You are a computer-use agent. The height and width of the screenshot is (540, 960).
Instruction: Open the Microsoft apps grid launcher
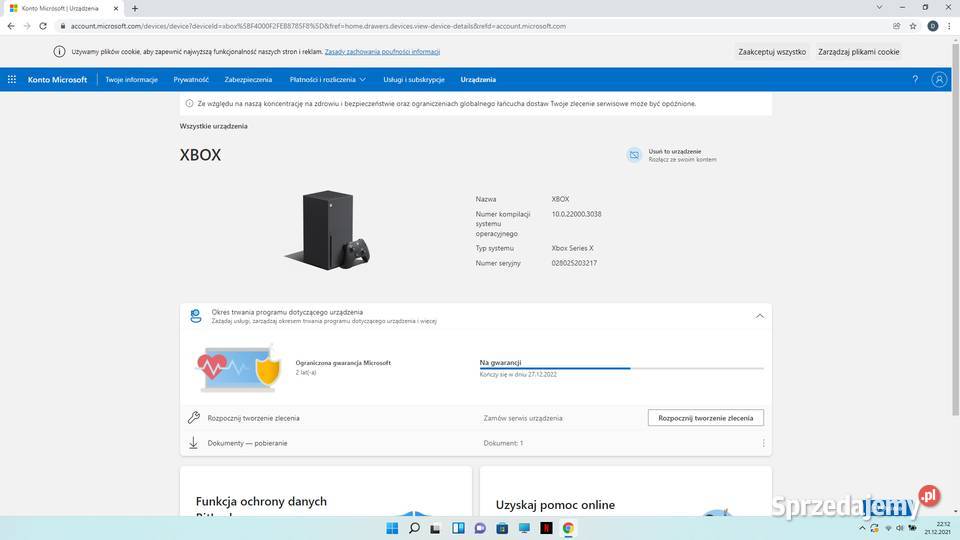click(12, 80)
